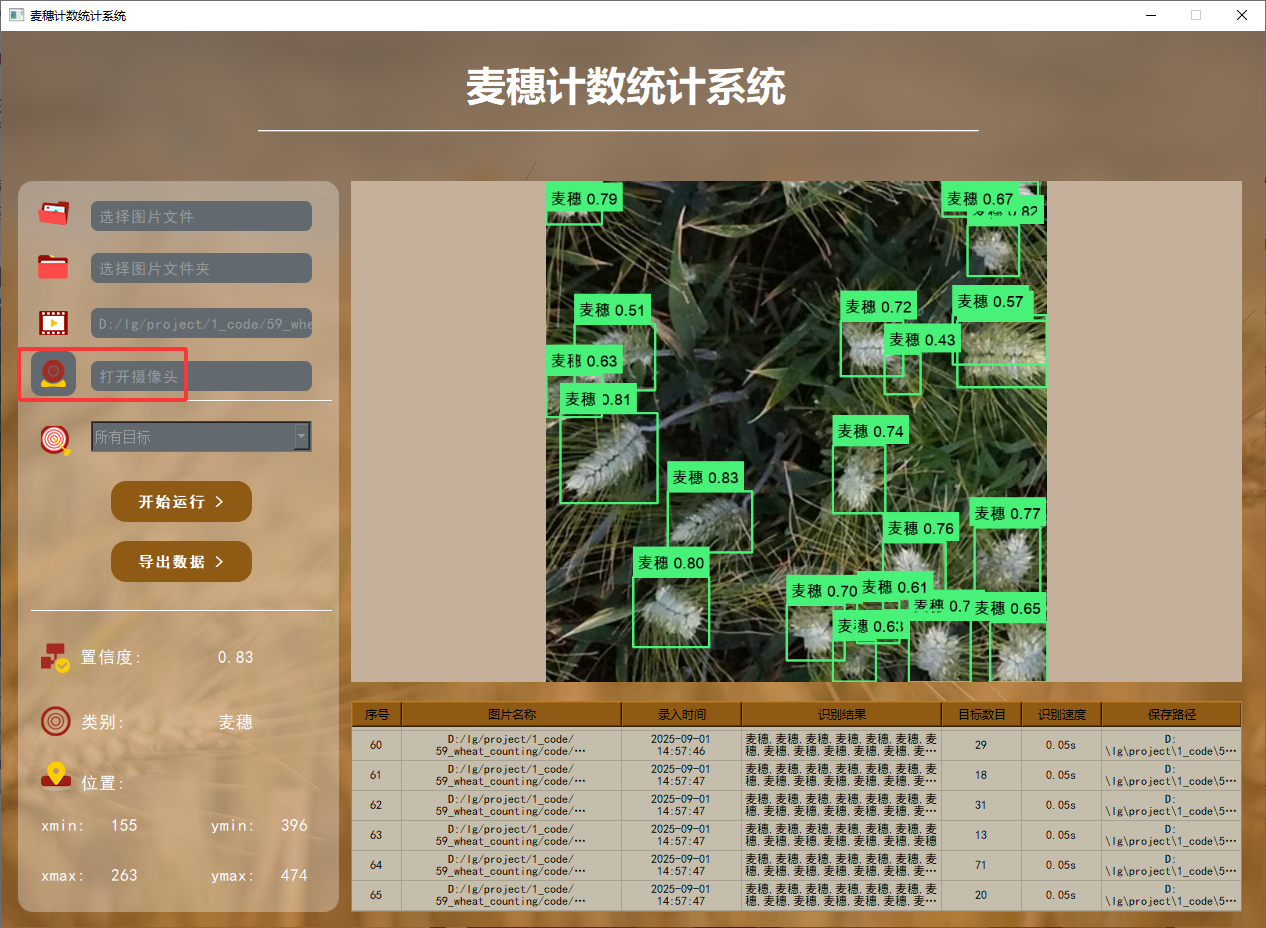
Task: Click target count cell 71
Action: [x=982, y=865]
